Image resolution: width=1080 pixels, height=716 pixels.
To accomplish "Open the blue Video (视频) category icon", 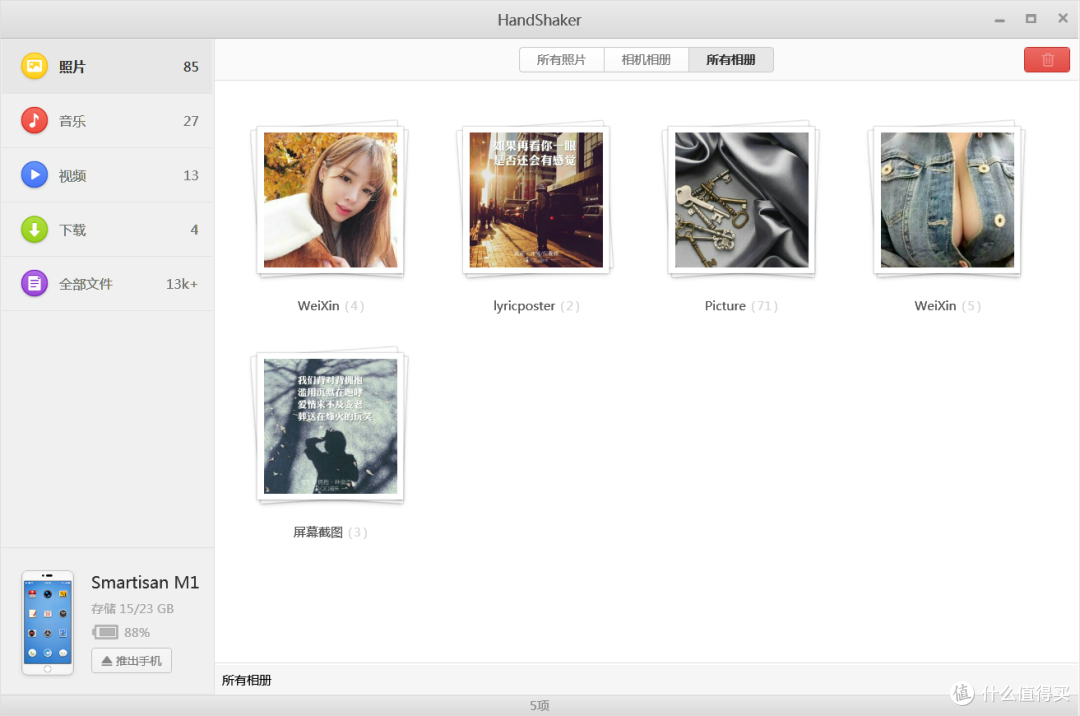I will pos(34,175).
